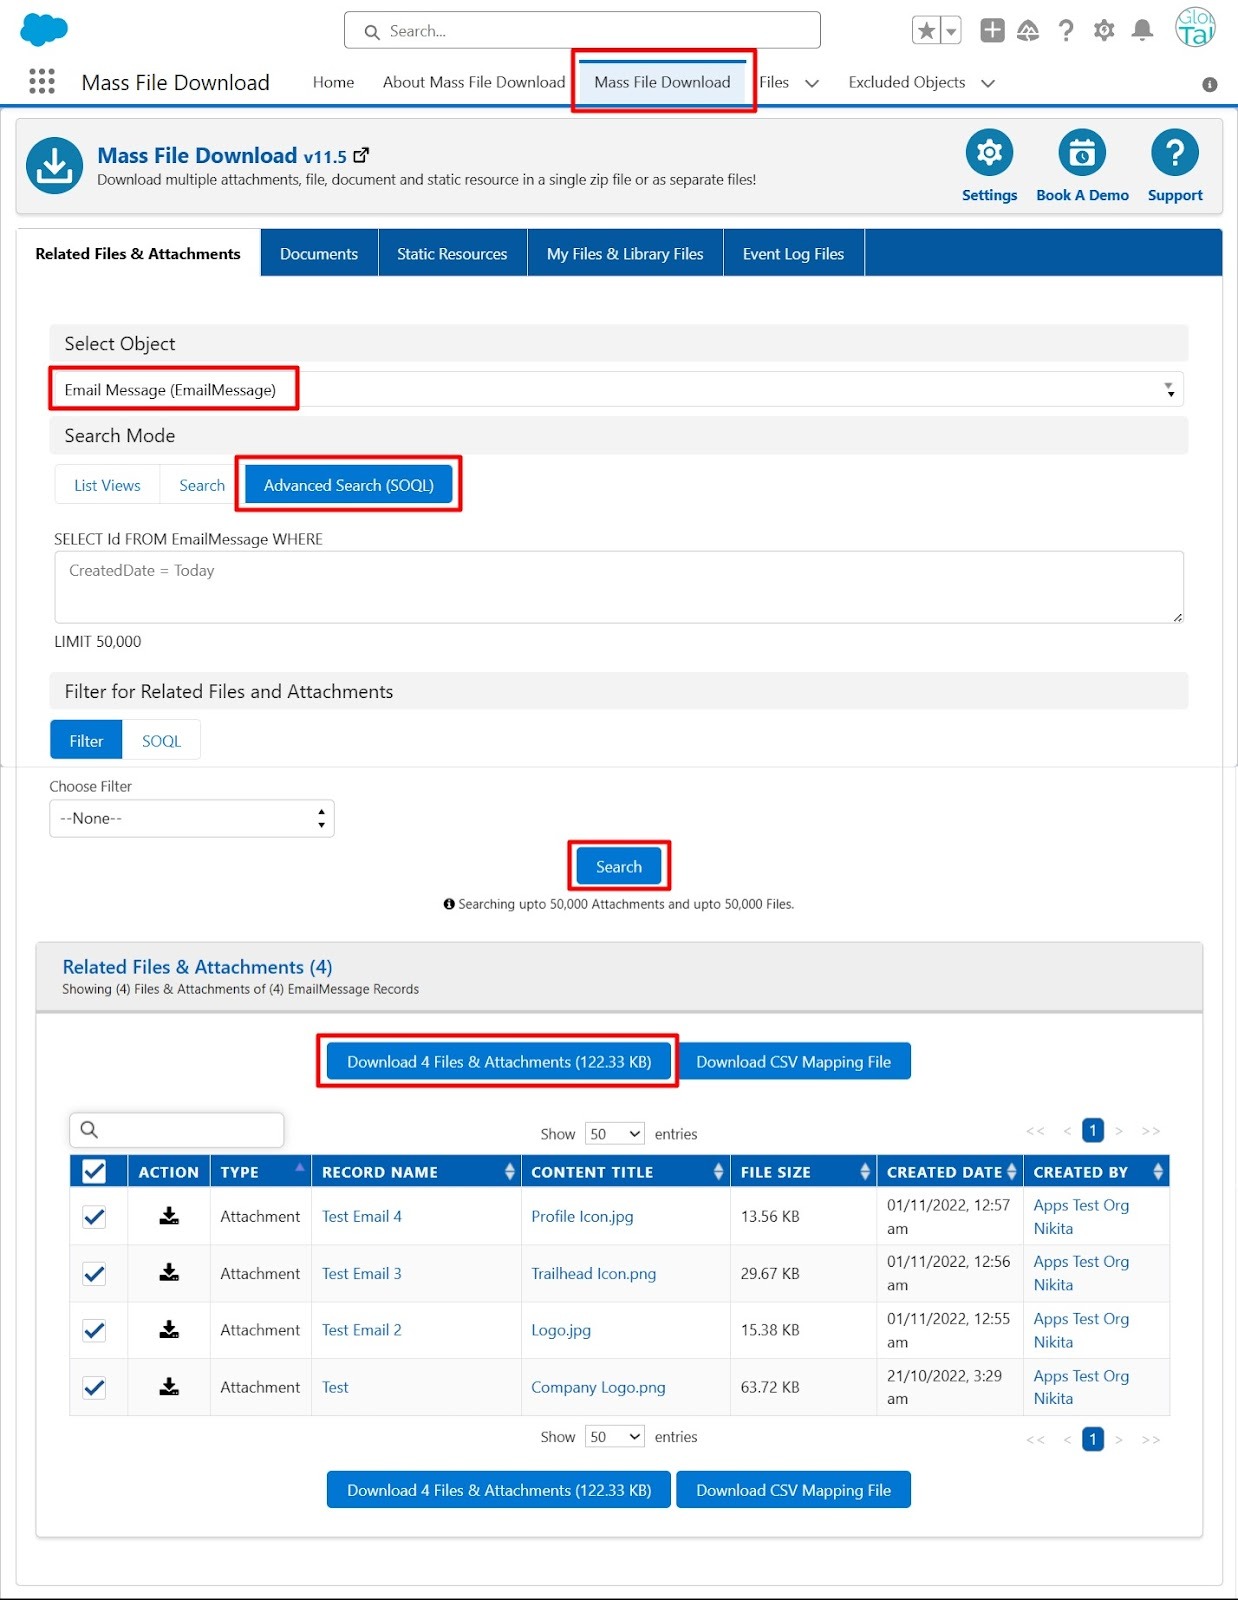This screenshot has height=1600, width=1238.
Task: Open the Trailhead Icon.png content link
Action: (593, 1273)
